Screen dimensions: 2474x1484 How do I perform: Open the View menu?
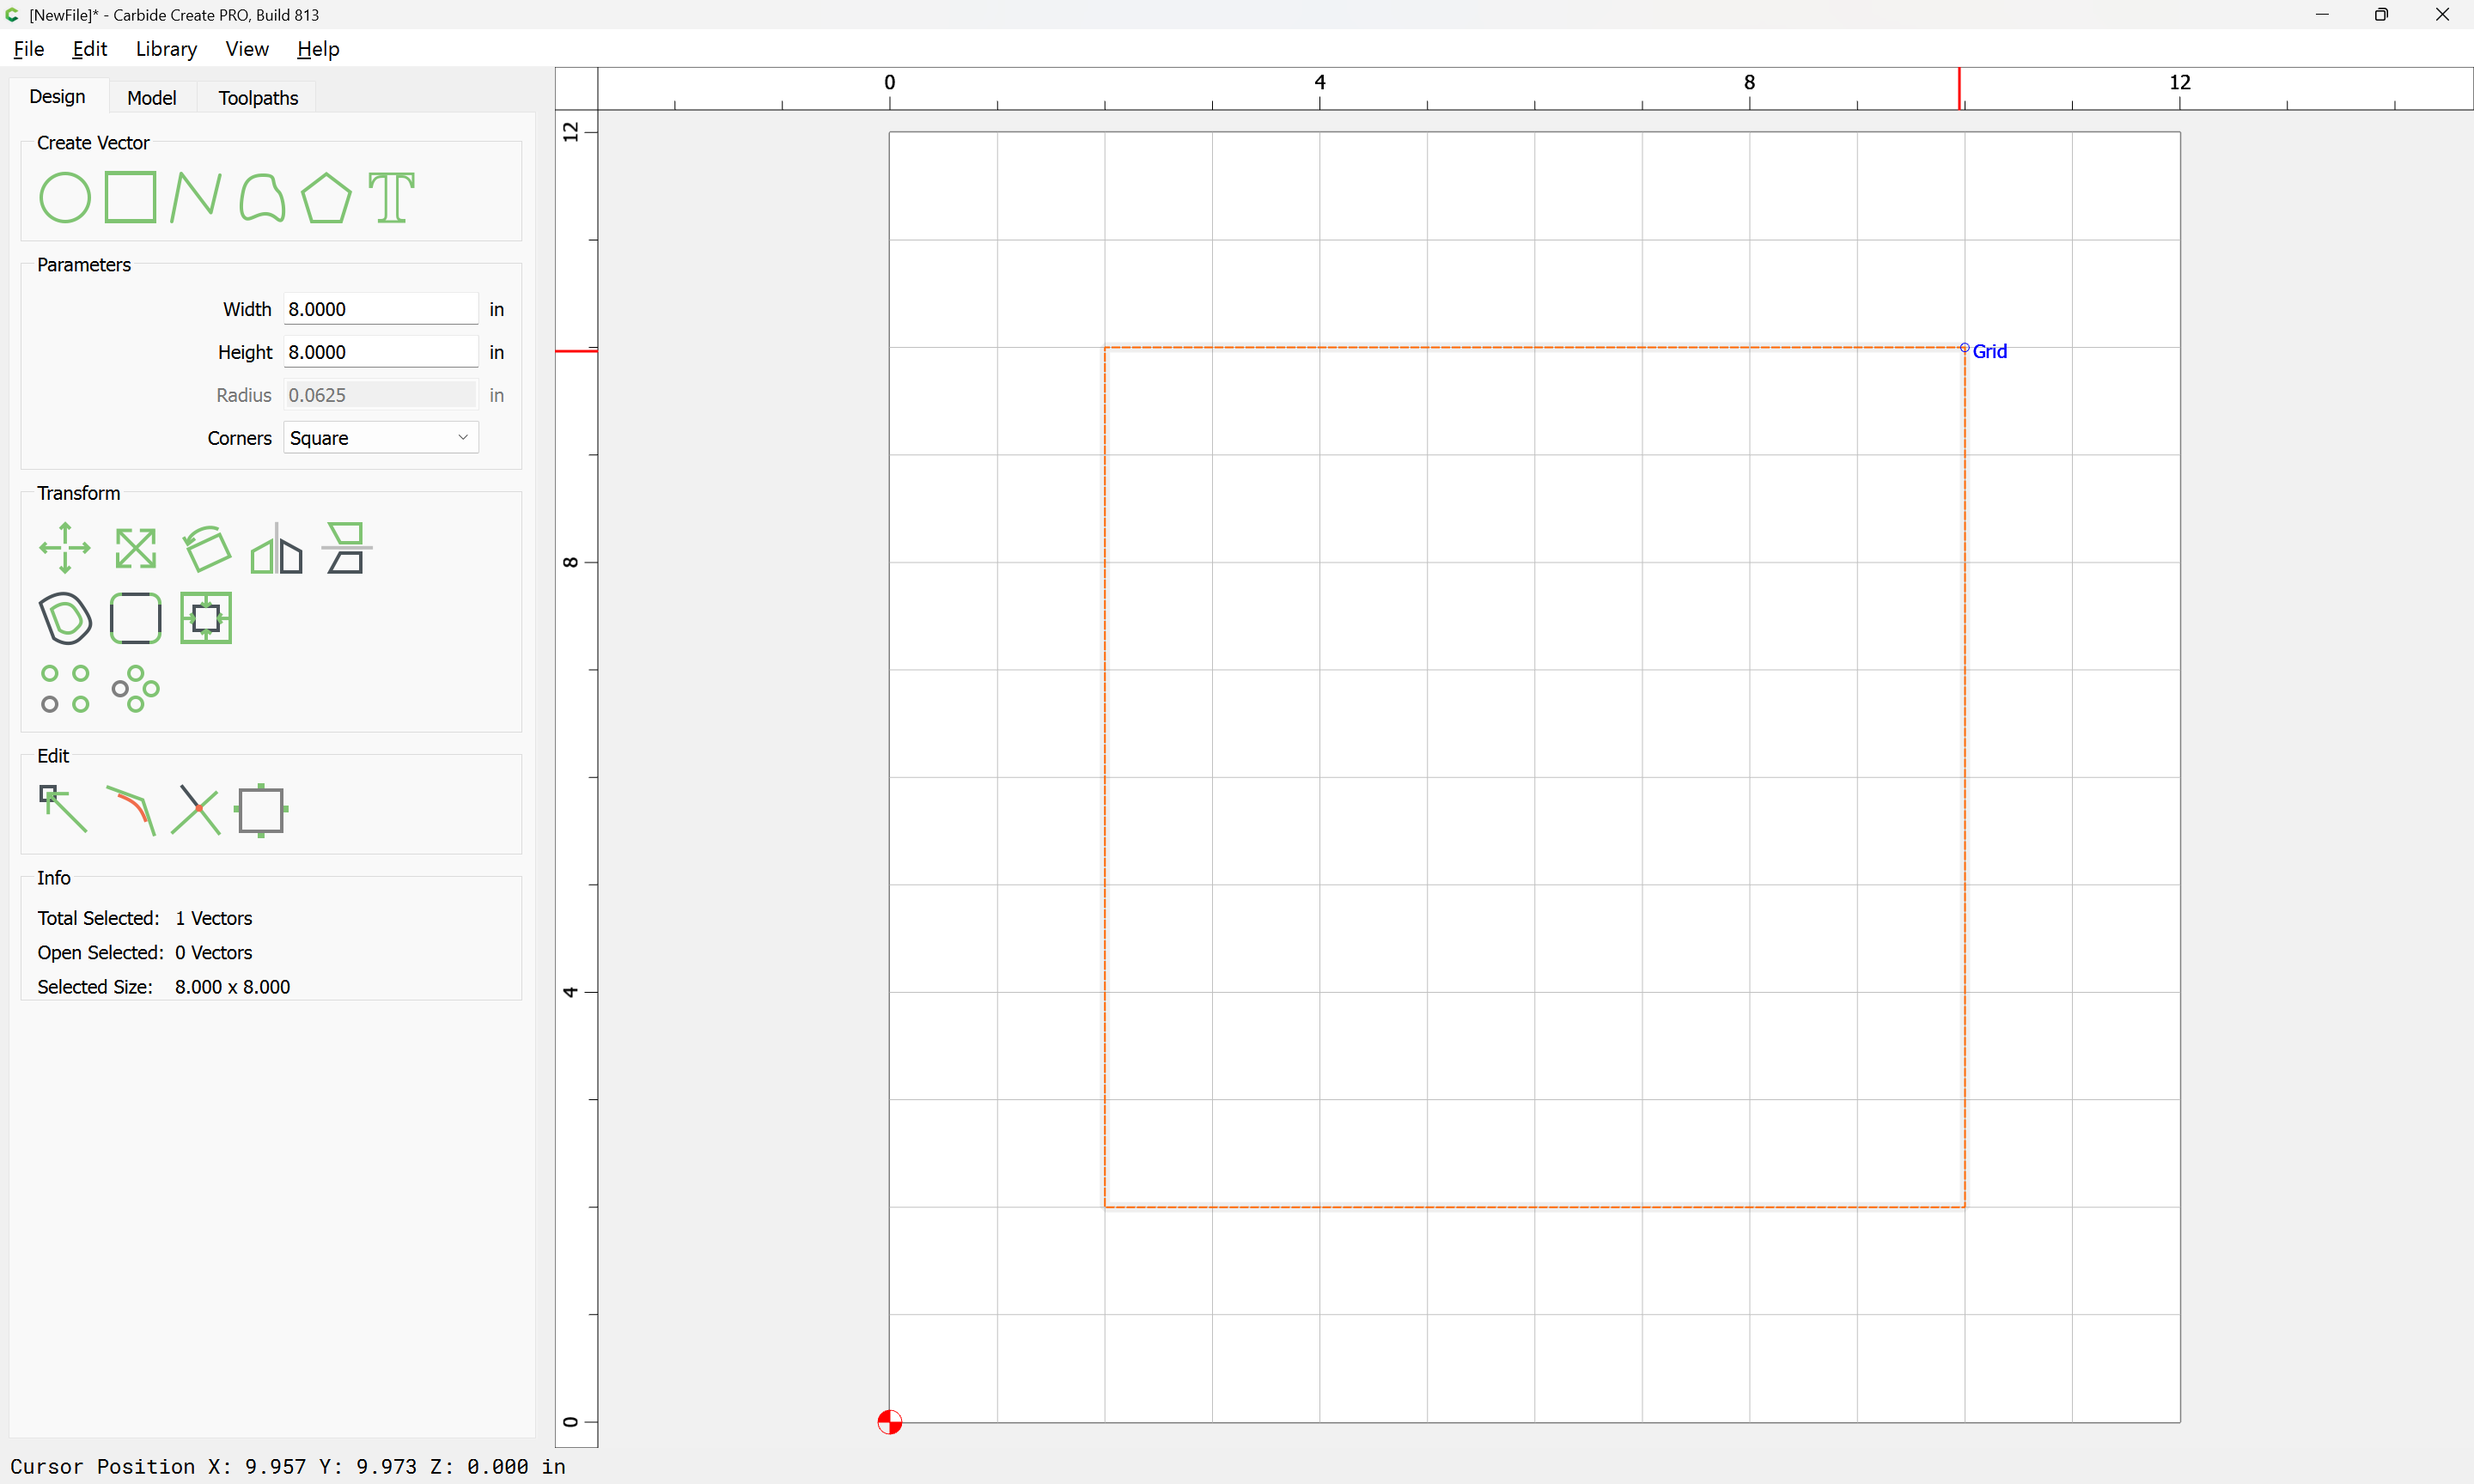pos(247,49)
